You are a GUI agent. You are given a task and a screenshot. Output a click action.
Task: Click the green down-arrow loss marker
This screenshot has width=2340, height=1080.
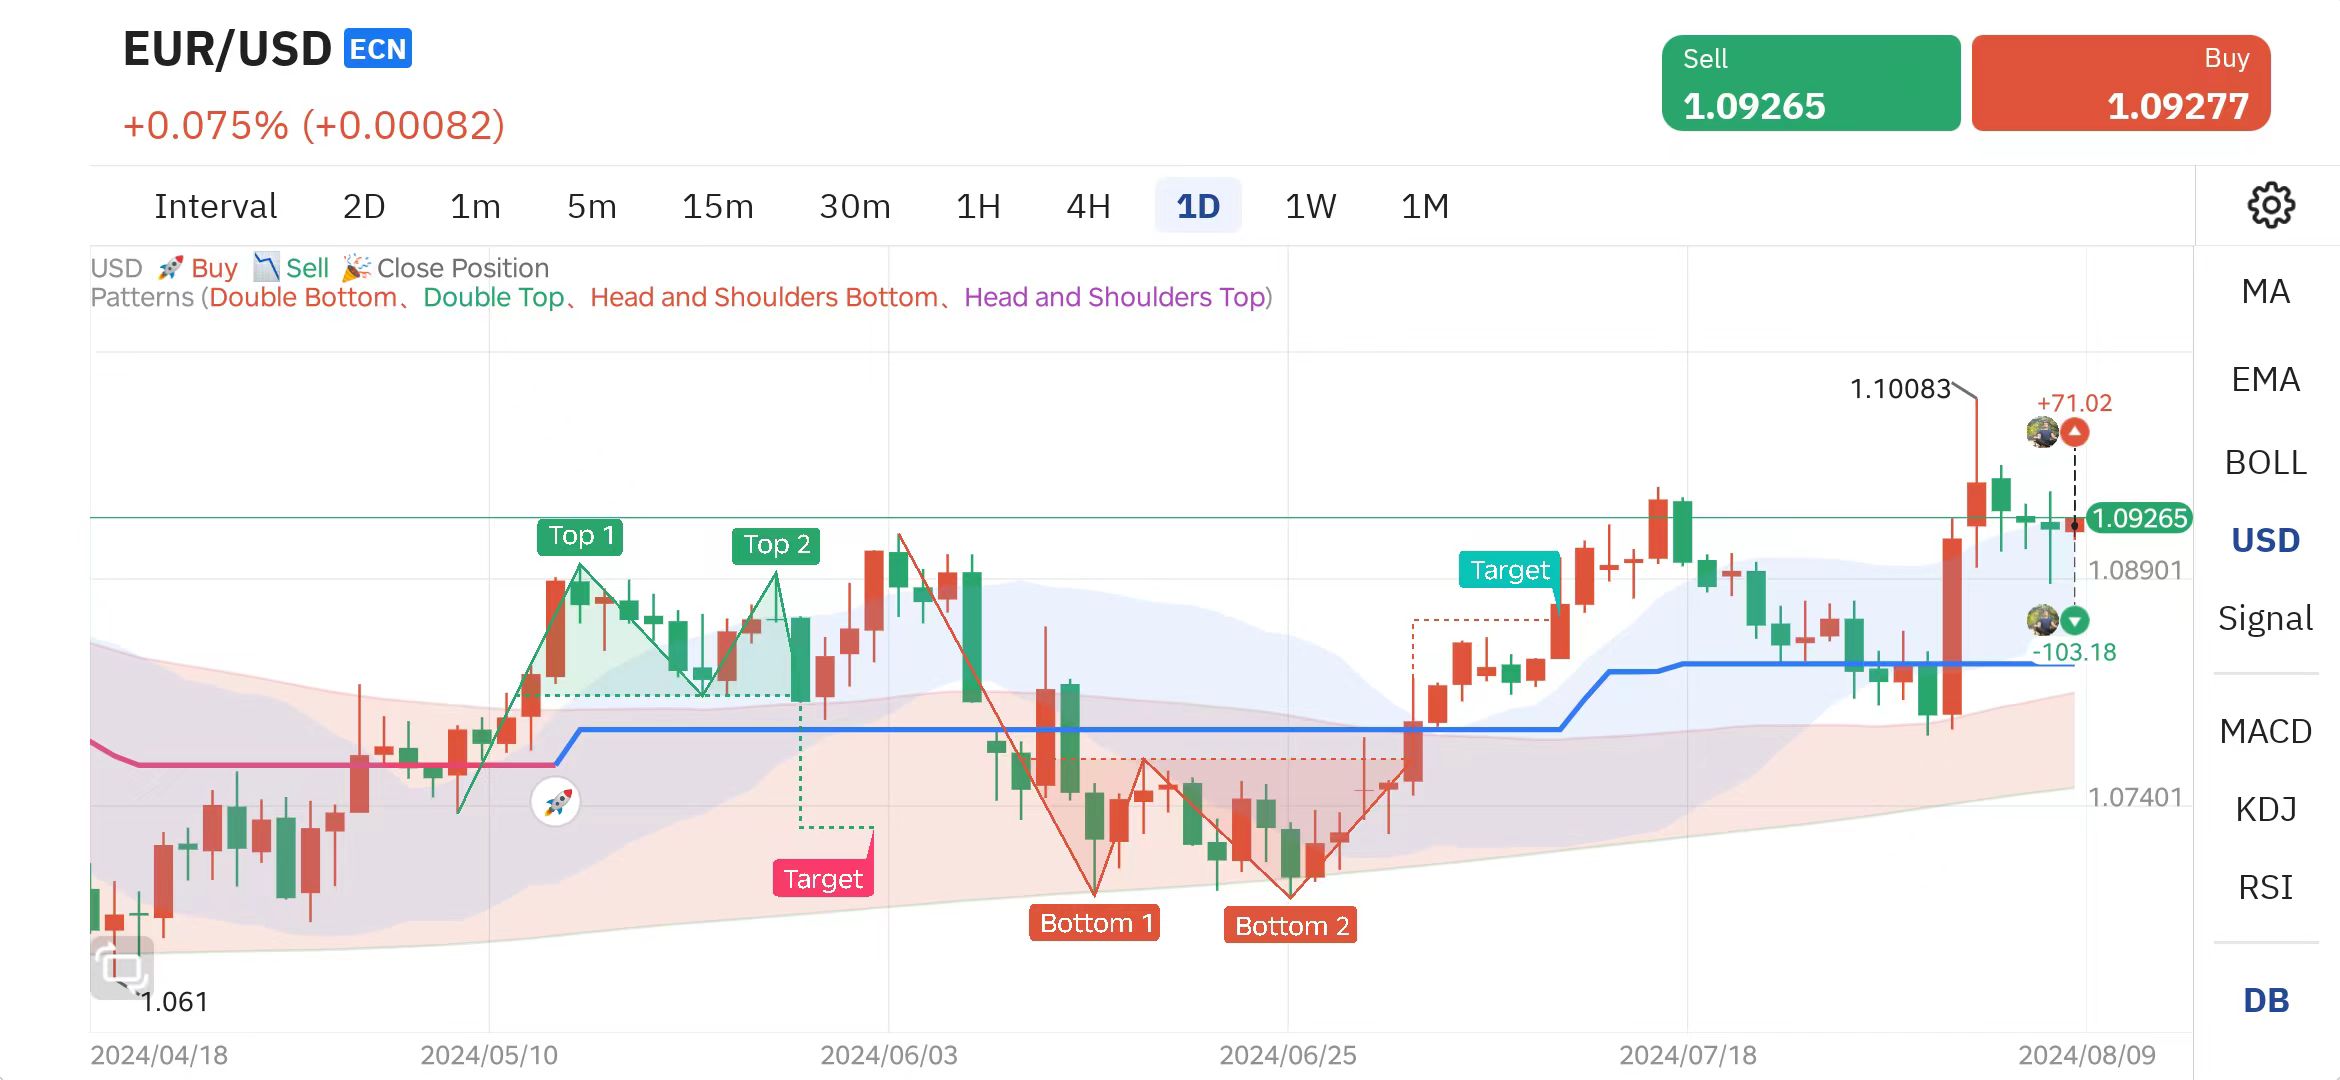pyautogui.click(x=2075, y=620)
